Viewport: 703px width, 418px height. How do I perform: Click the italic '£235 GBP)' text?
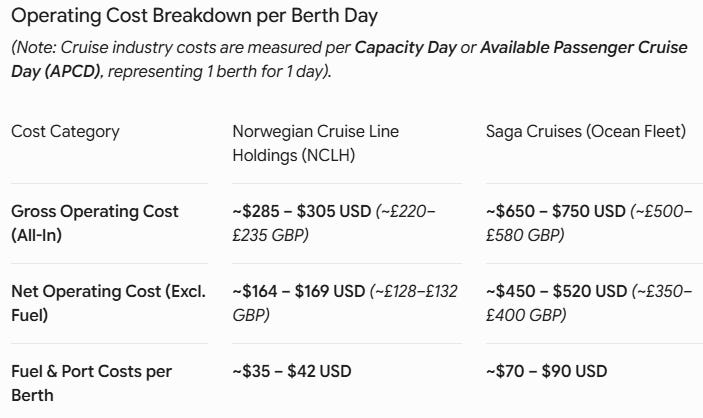click(x=270, y=235)
